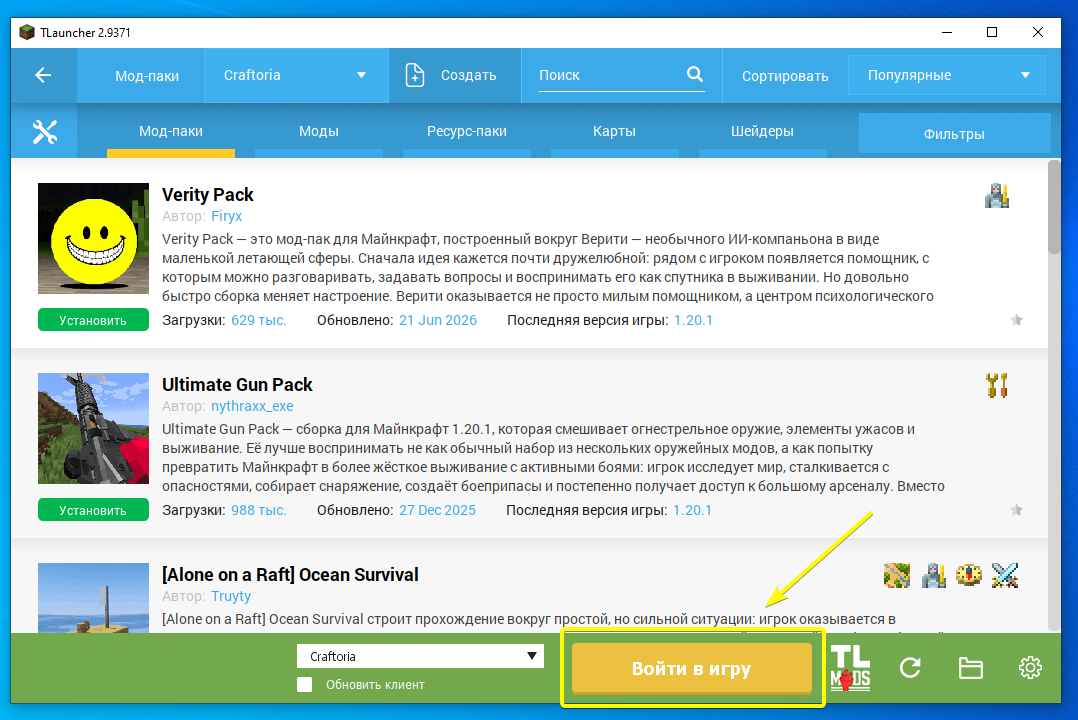1078x720 pixels.
Task: Favorite Ultimate Gun Pack with its star
Action: [x=1016, y=510]
